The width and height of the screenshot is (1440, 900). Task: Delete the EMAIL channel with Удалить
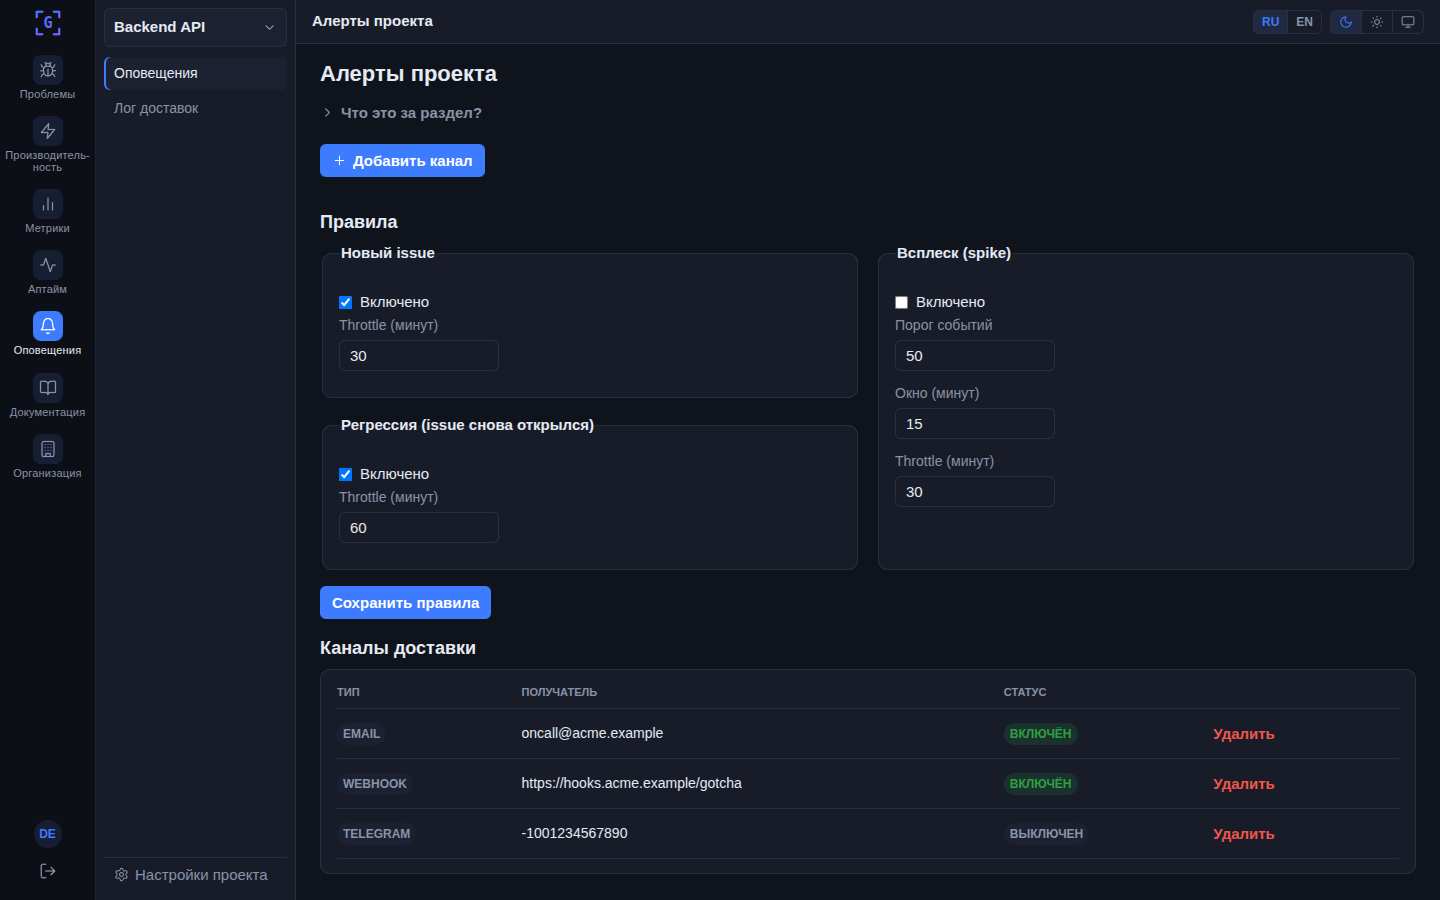pyautogui.click(x=1243, y=734)
